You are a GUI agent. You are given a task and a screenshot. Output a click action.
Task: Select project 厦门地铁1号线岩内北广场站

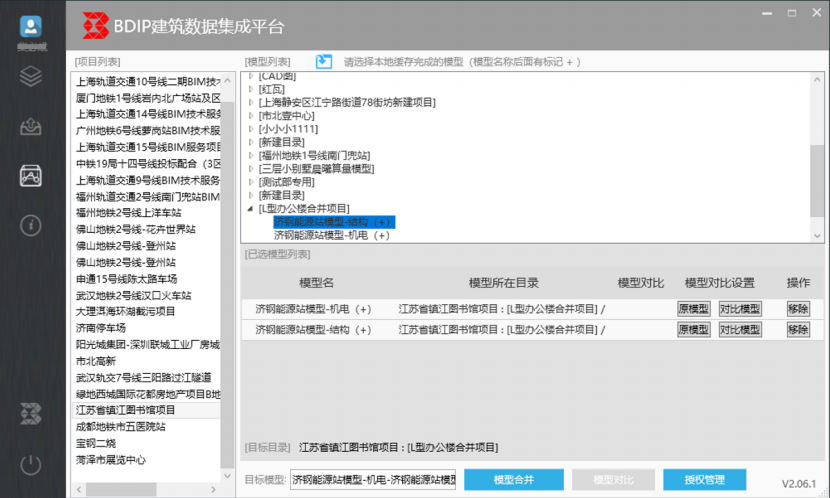click(146, 98)
